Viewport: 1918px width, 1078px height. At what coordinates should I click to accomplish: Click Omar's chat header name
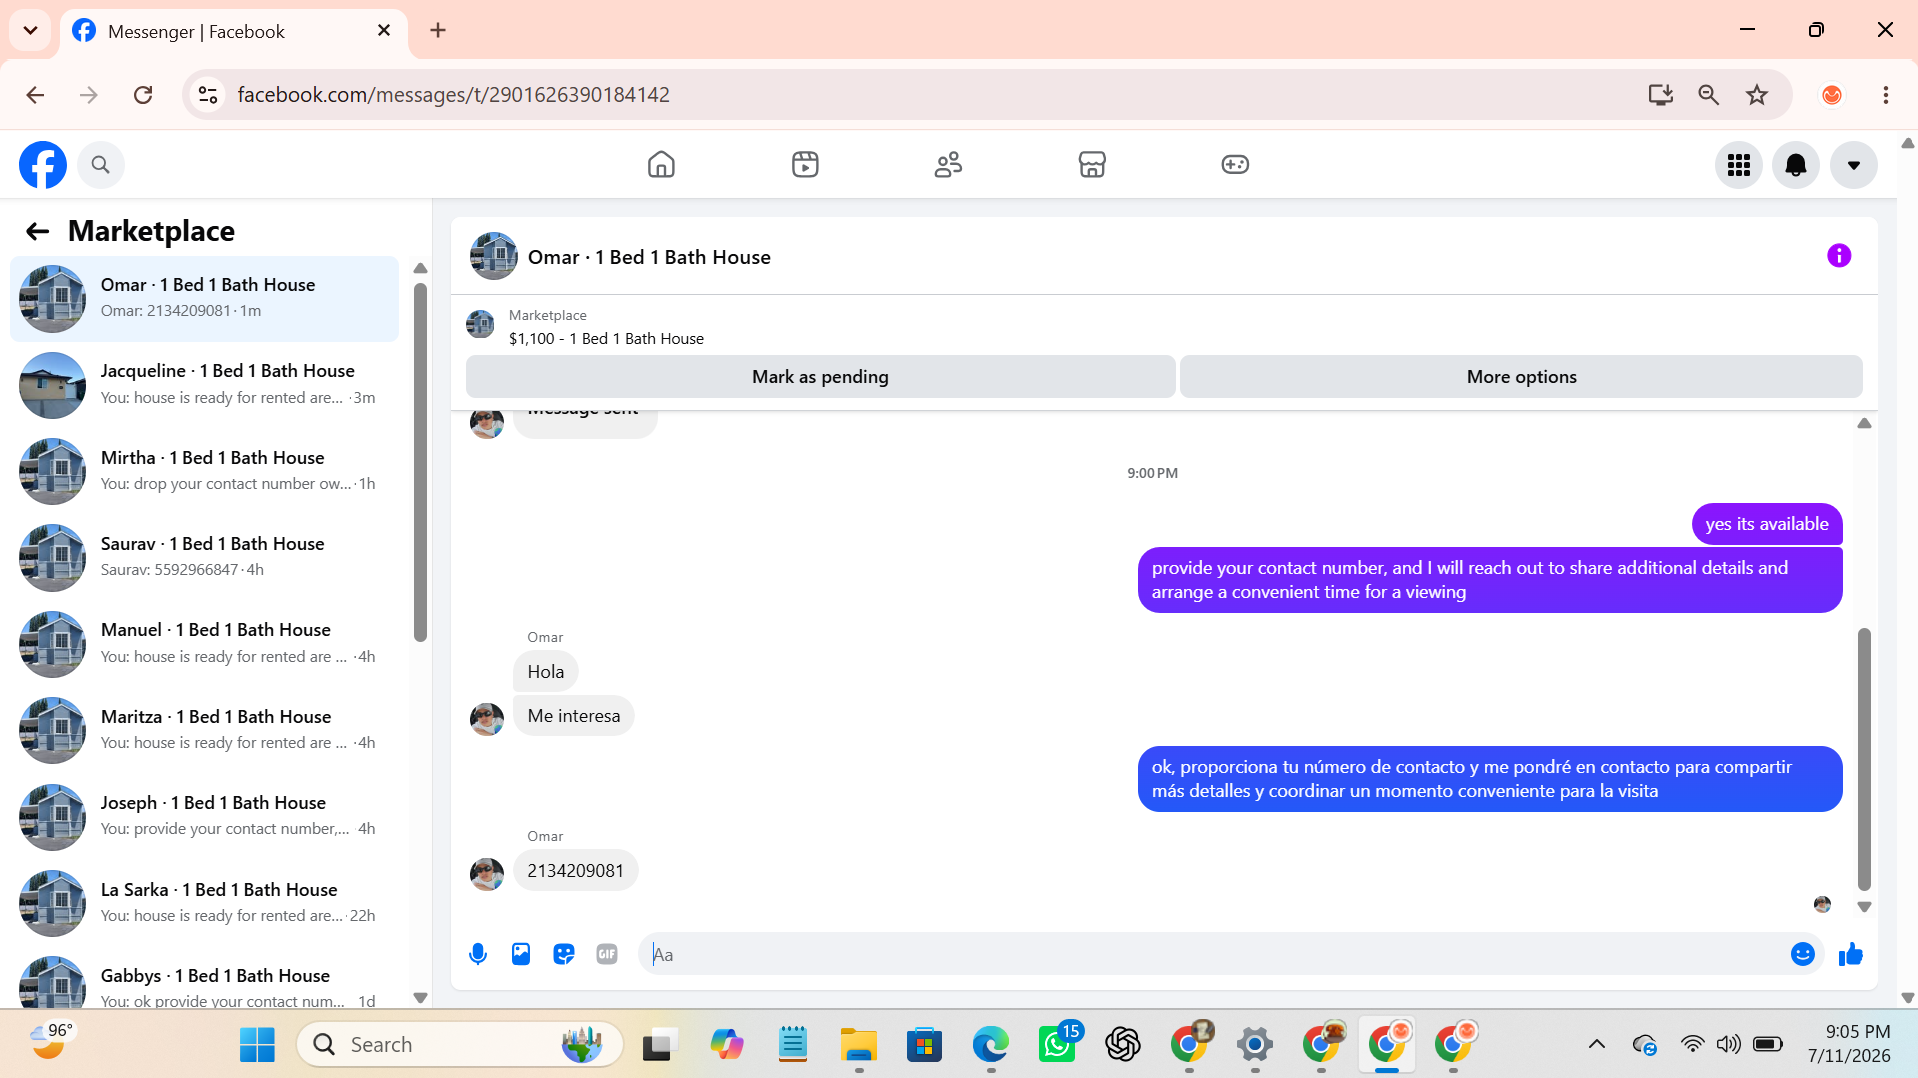click(649, 257)
